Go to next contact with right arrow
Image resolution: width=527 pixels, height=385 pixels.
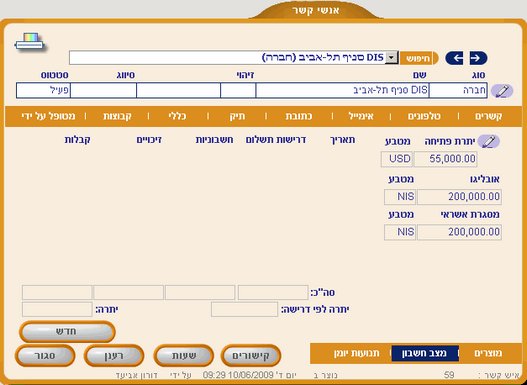[478, 58]
